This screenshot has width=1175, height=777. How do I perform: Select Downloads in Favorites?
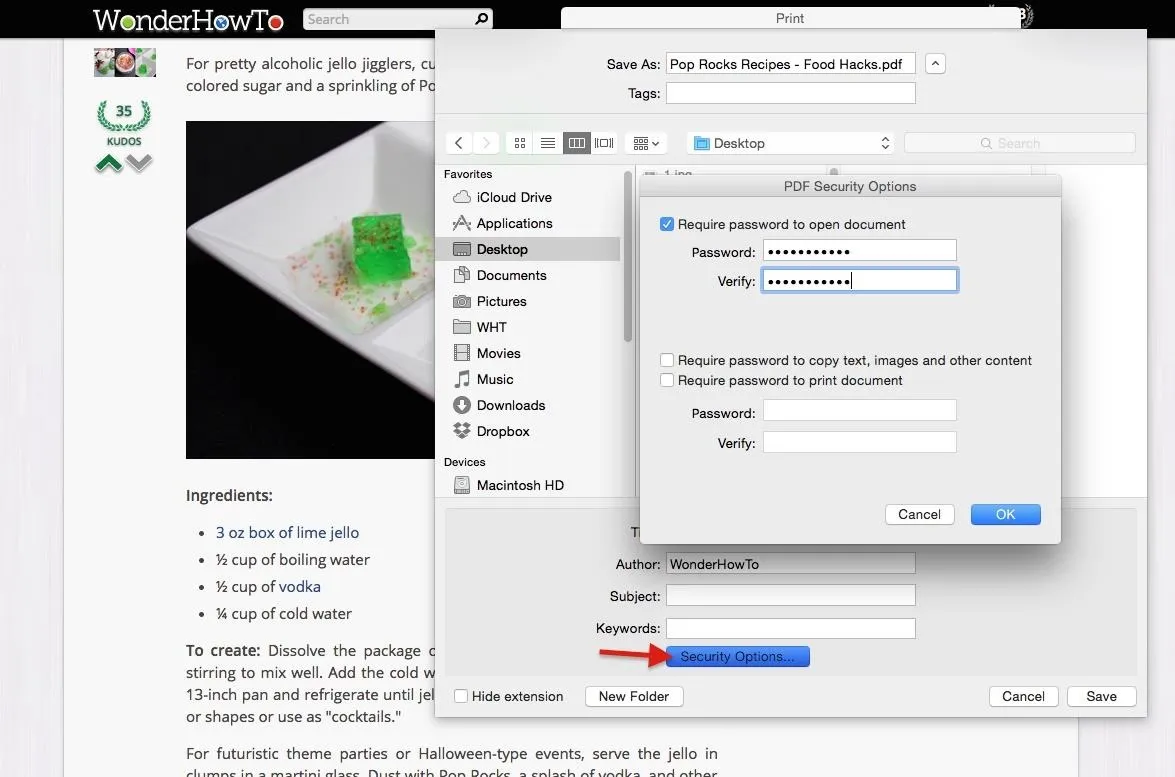click(510, 405)
